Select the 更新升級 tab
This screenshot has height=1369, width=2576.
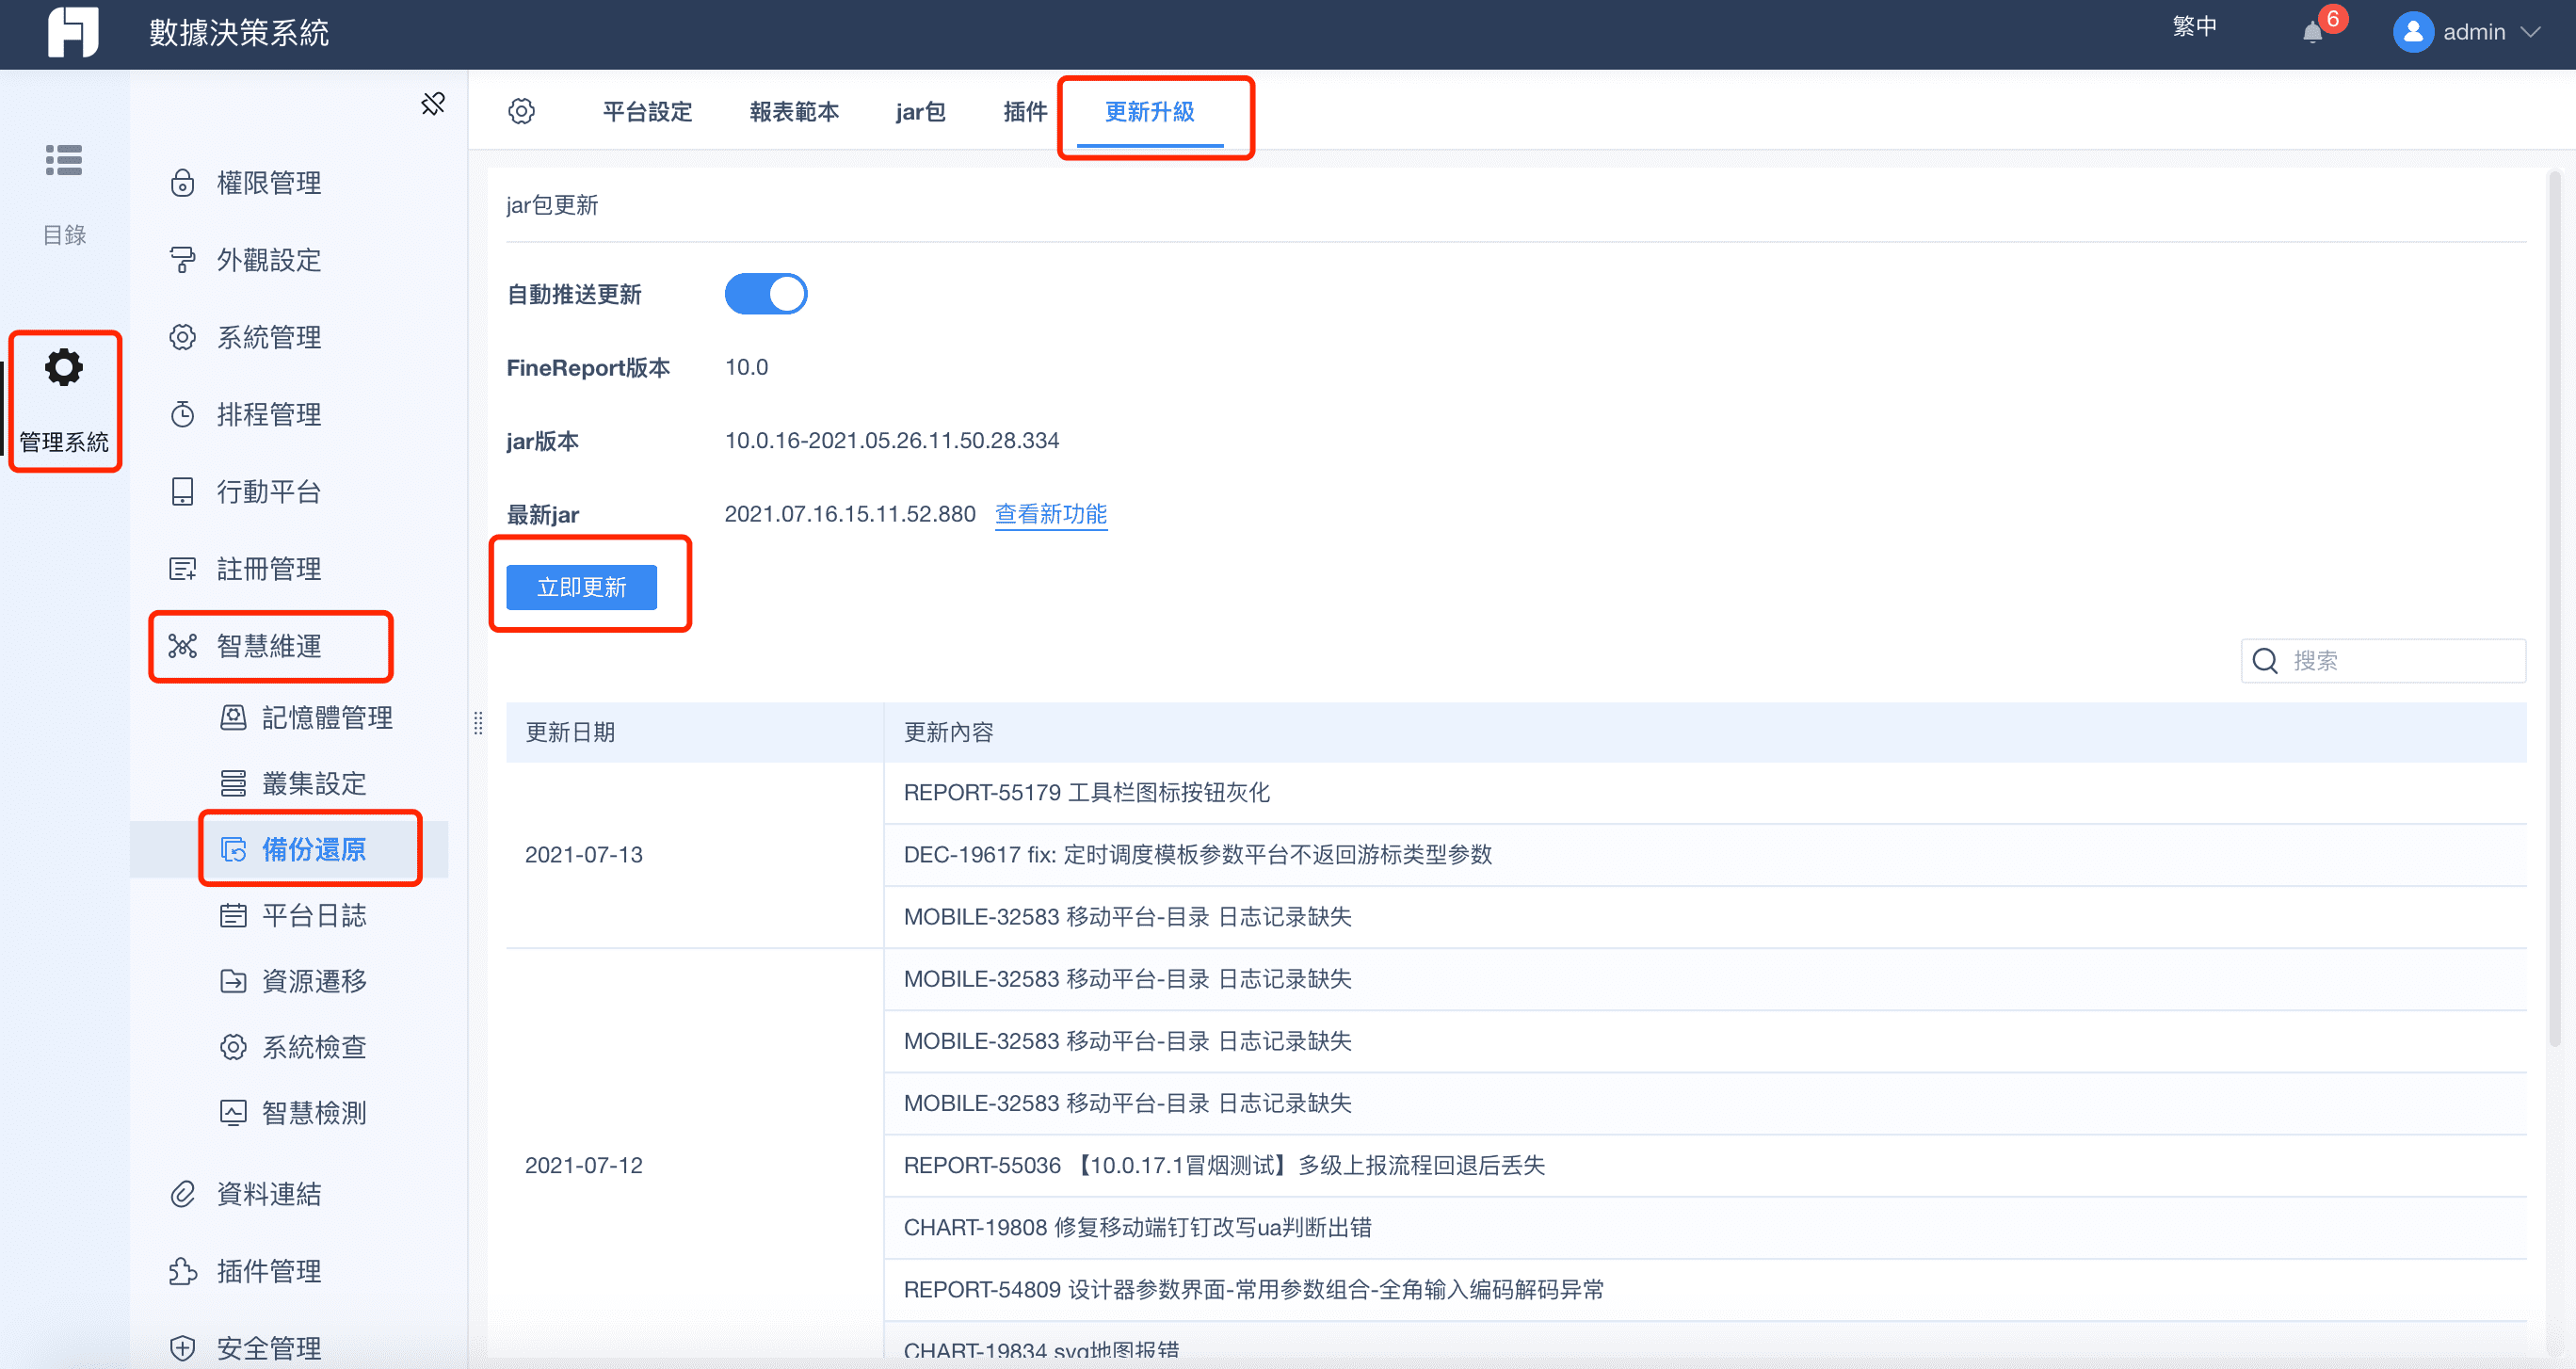(1150, 112)
